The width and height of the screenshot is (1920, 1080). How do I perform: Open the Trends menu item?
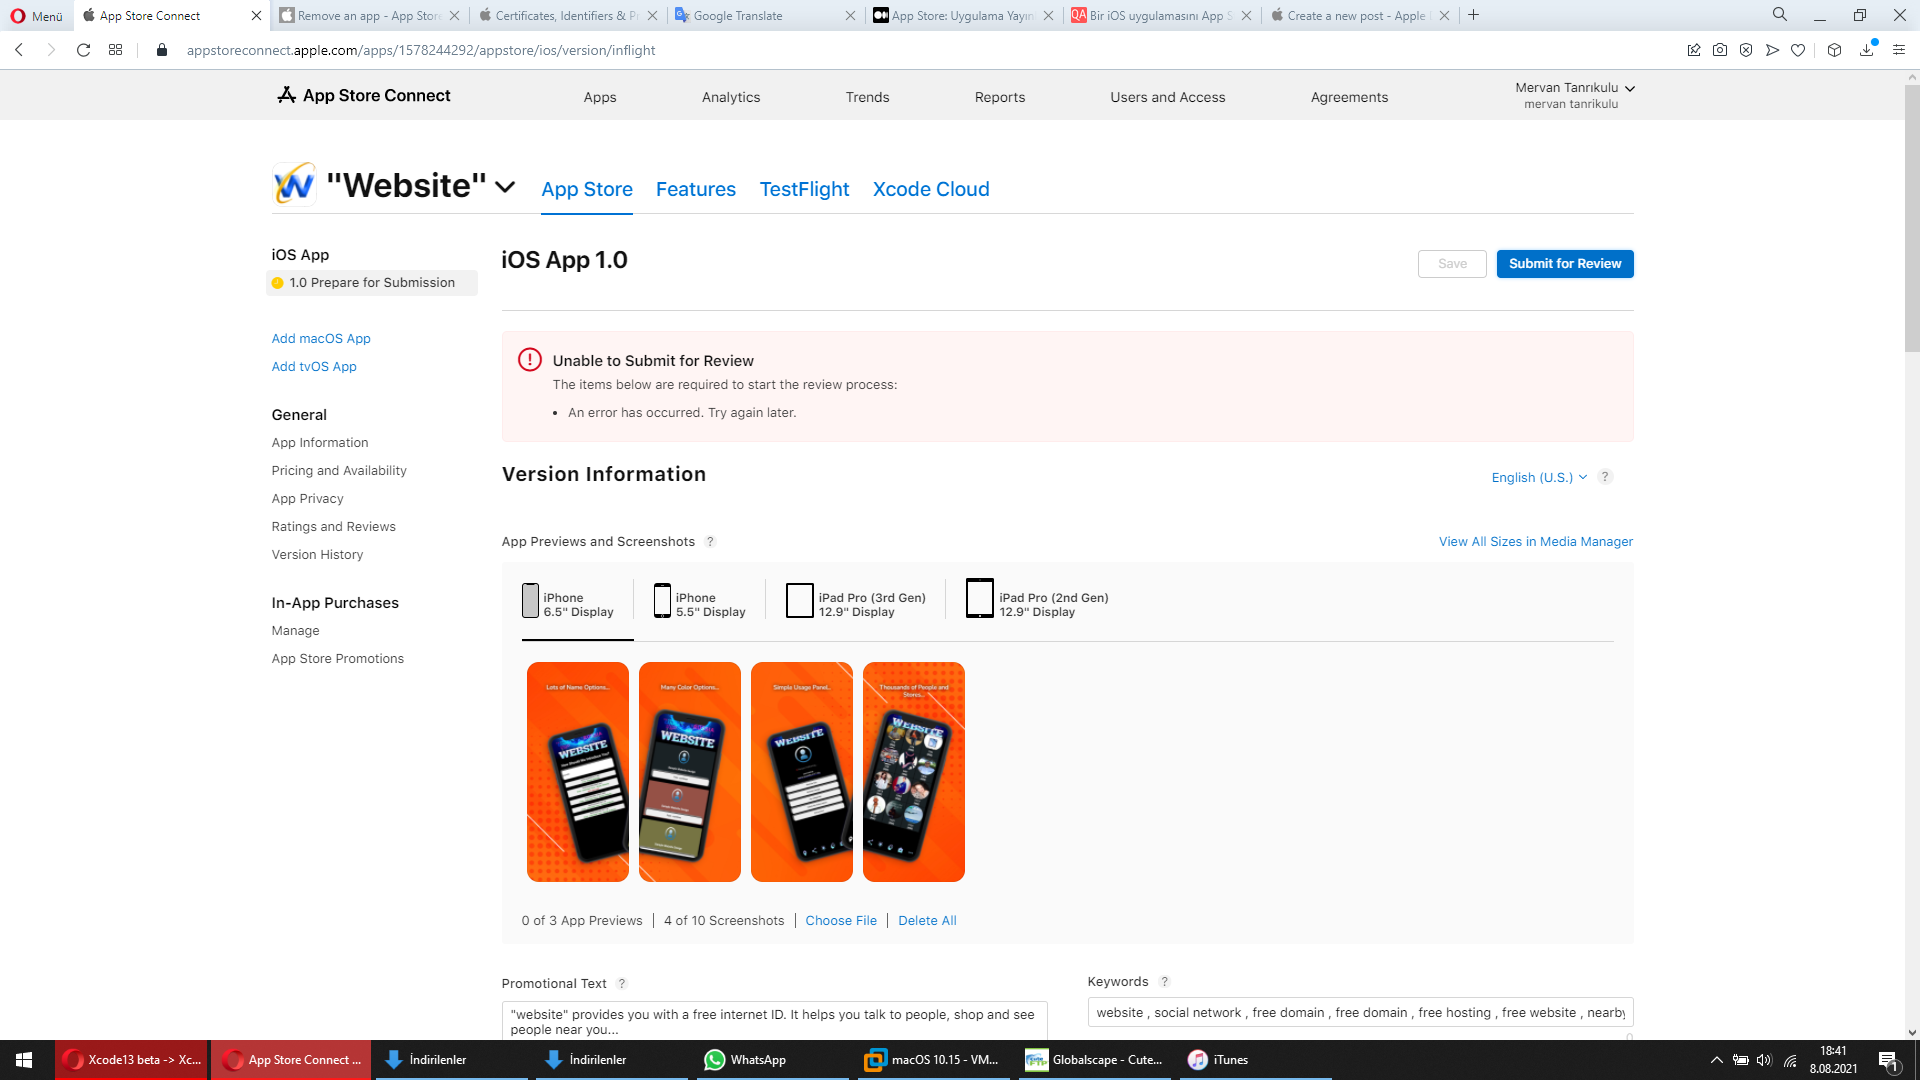click(867, 97)
